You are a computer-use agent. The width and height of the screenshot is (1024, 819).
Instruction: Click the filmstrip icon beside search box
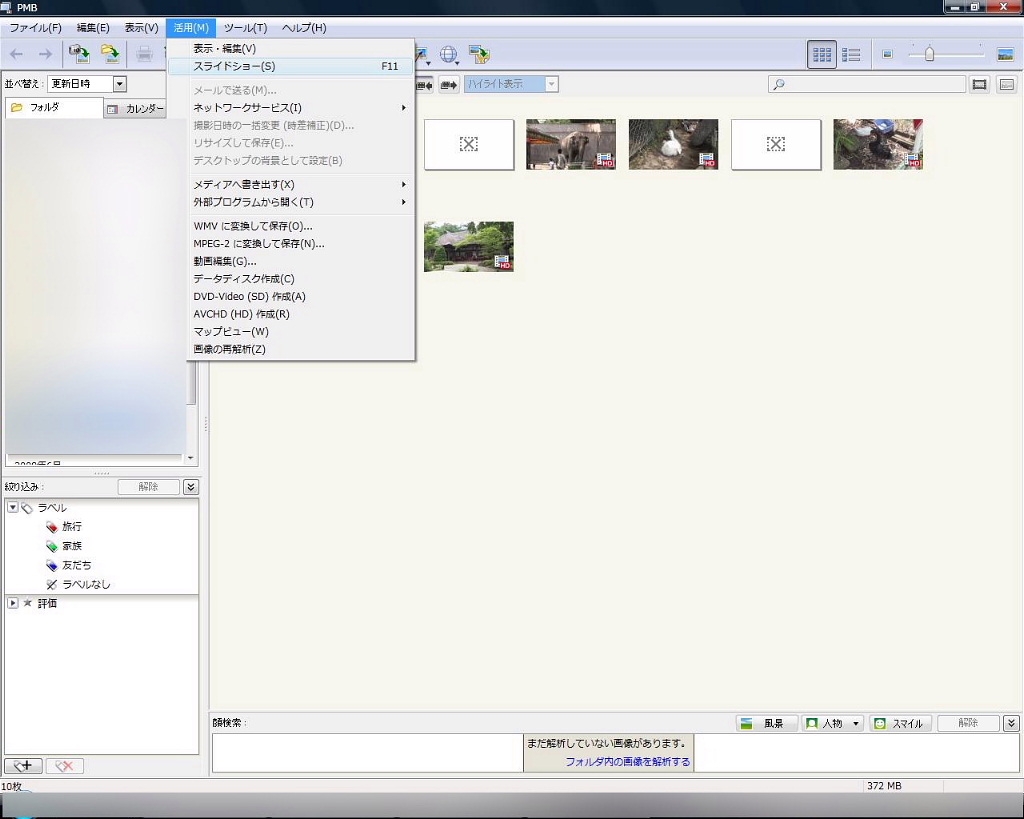pyautogui.click(x=980, y=84)
